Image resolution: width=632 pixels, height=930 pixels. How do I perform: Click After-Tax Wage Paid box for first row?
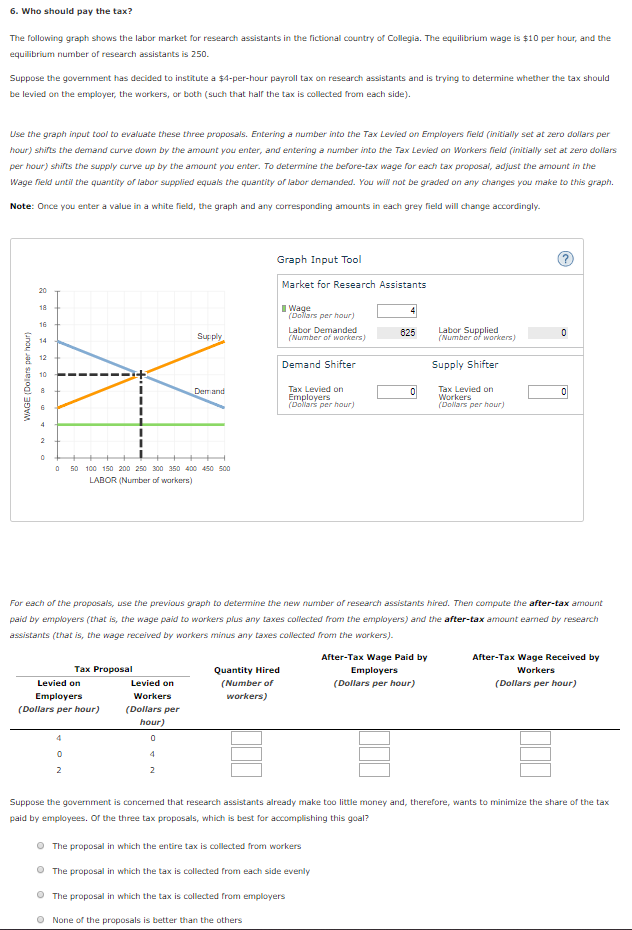[x=371, y=736]
